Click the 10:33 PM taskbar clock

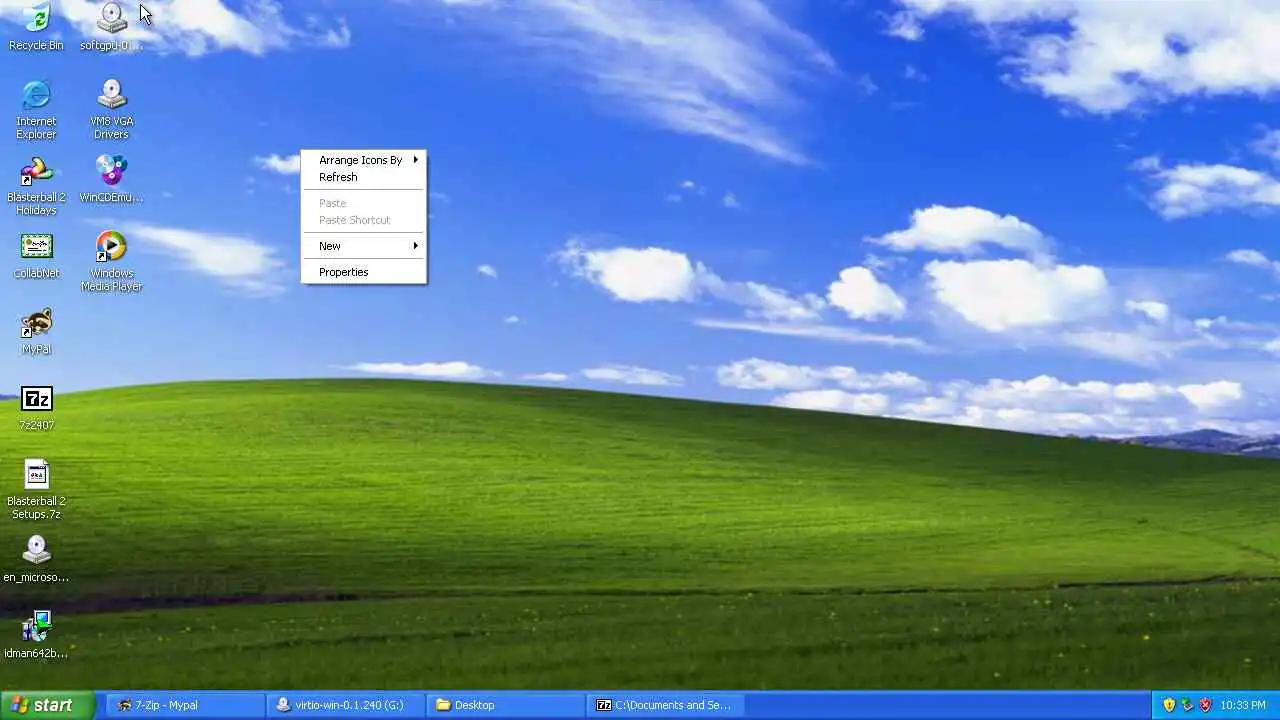pyautogui.click(x=1243, y=705)
